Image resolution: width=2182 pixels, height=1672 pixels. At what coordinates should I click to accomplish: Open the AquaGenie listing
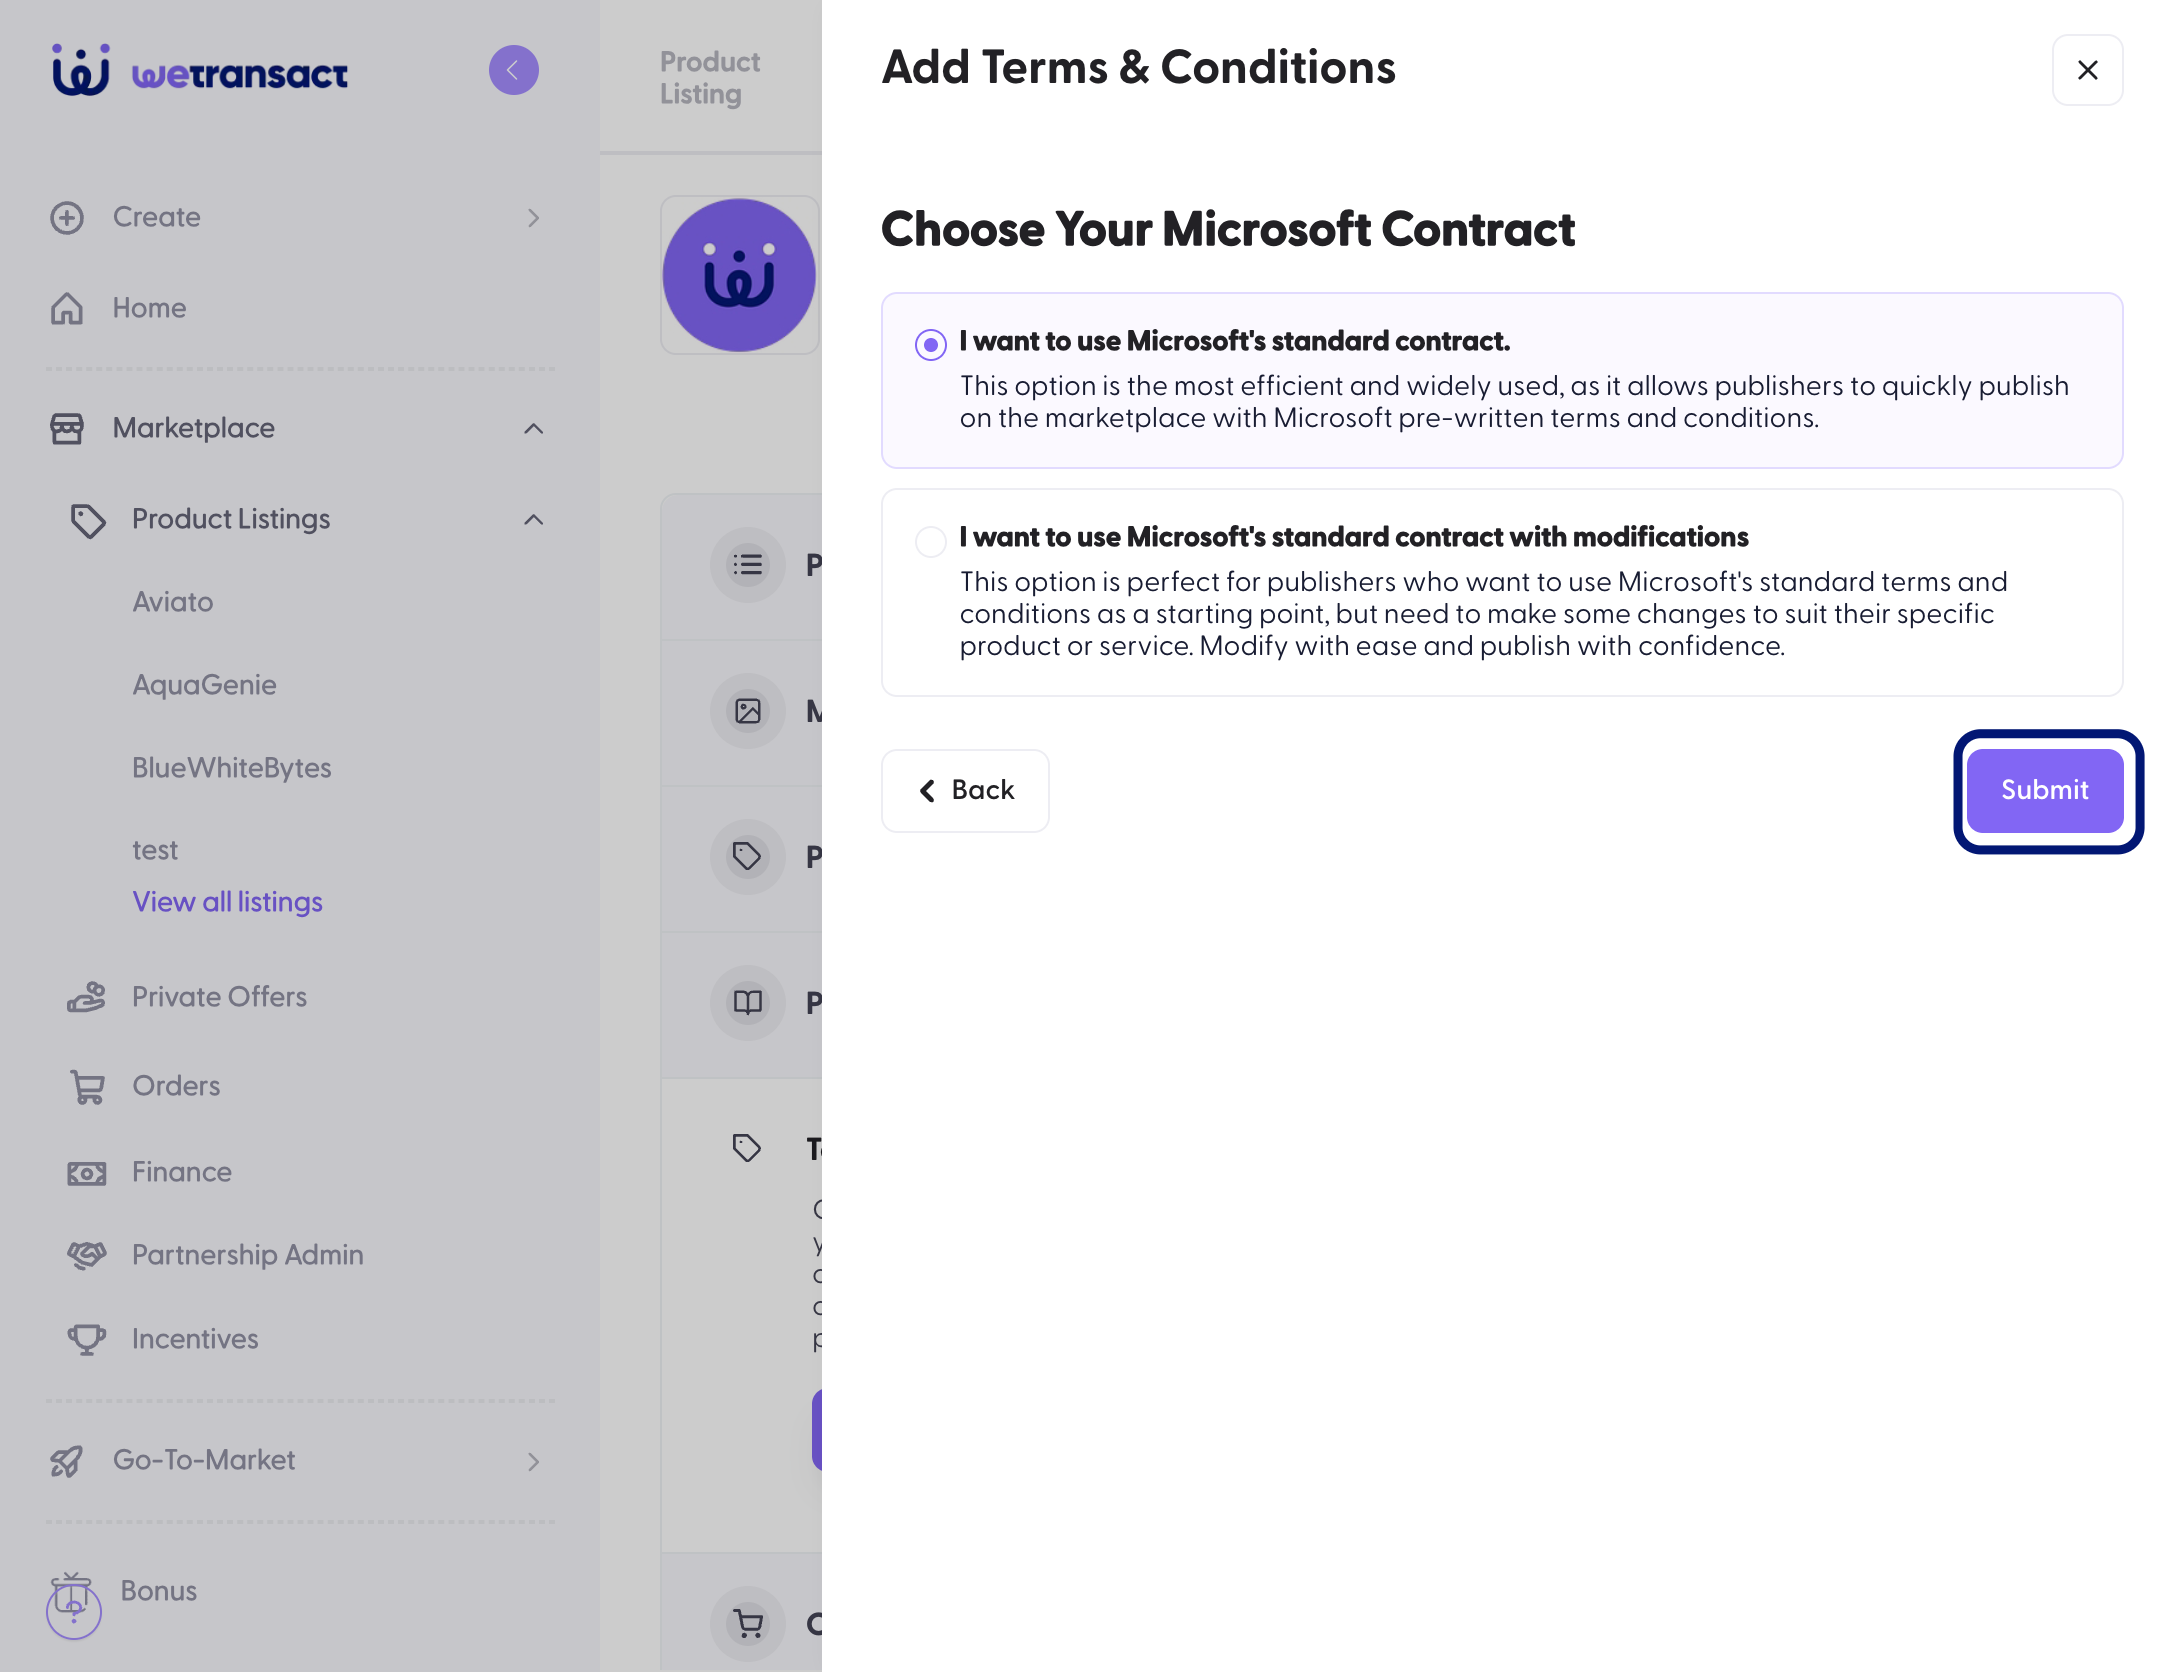205,685
